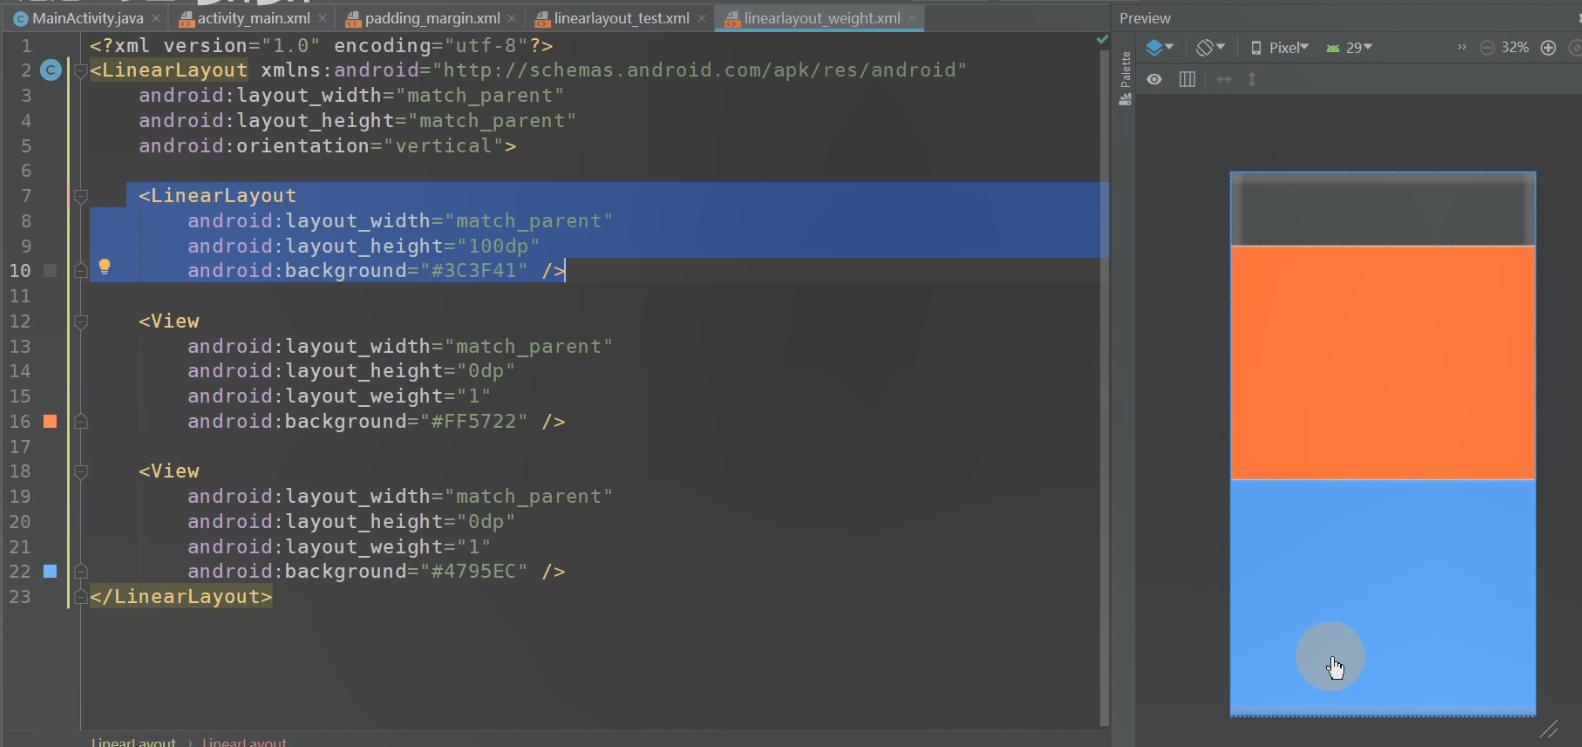Click the second LinearLayout breadcrumb at bottom

click(x=244, y=742)
